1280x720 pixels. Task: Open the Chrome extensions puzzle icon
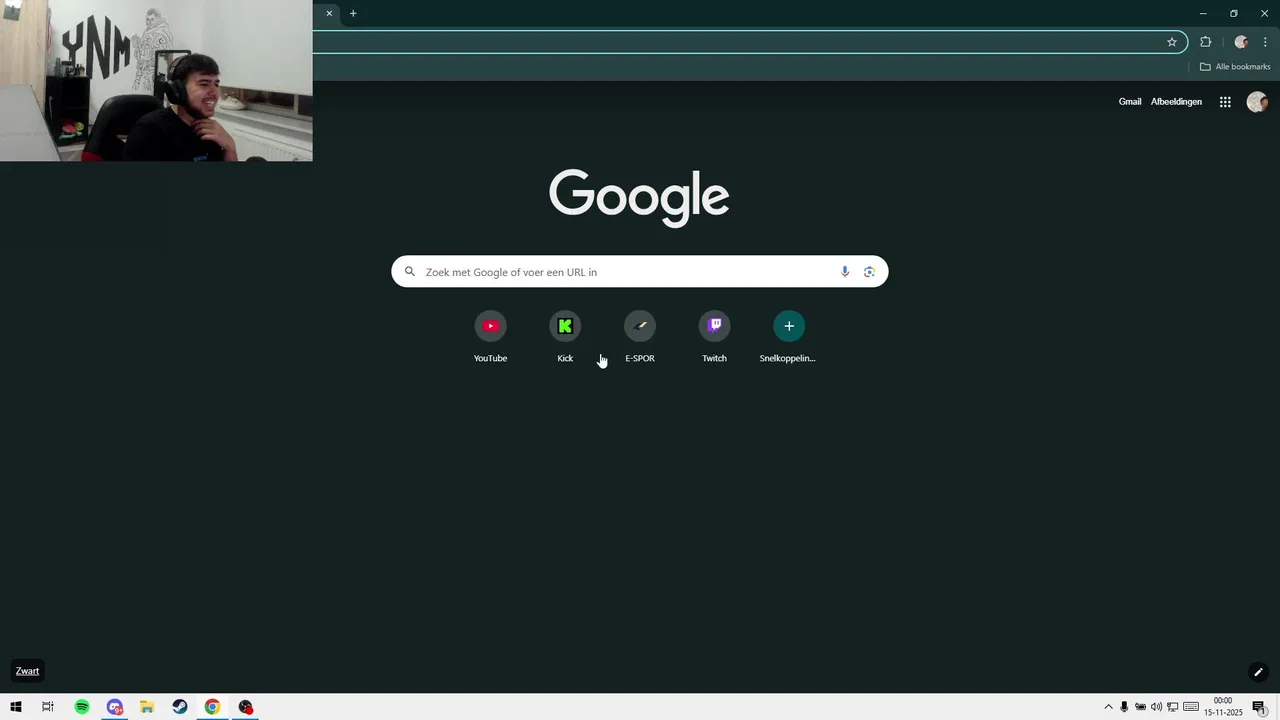click(x=1205, y=42)
